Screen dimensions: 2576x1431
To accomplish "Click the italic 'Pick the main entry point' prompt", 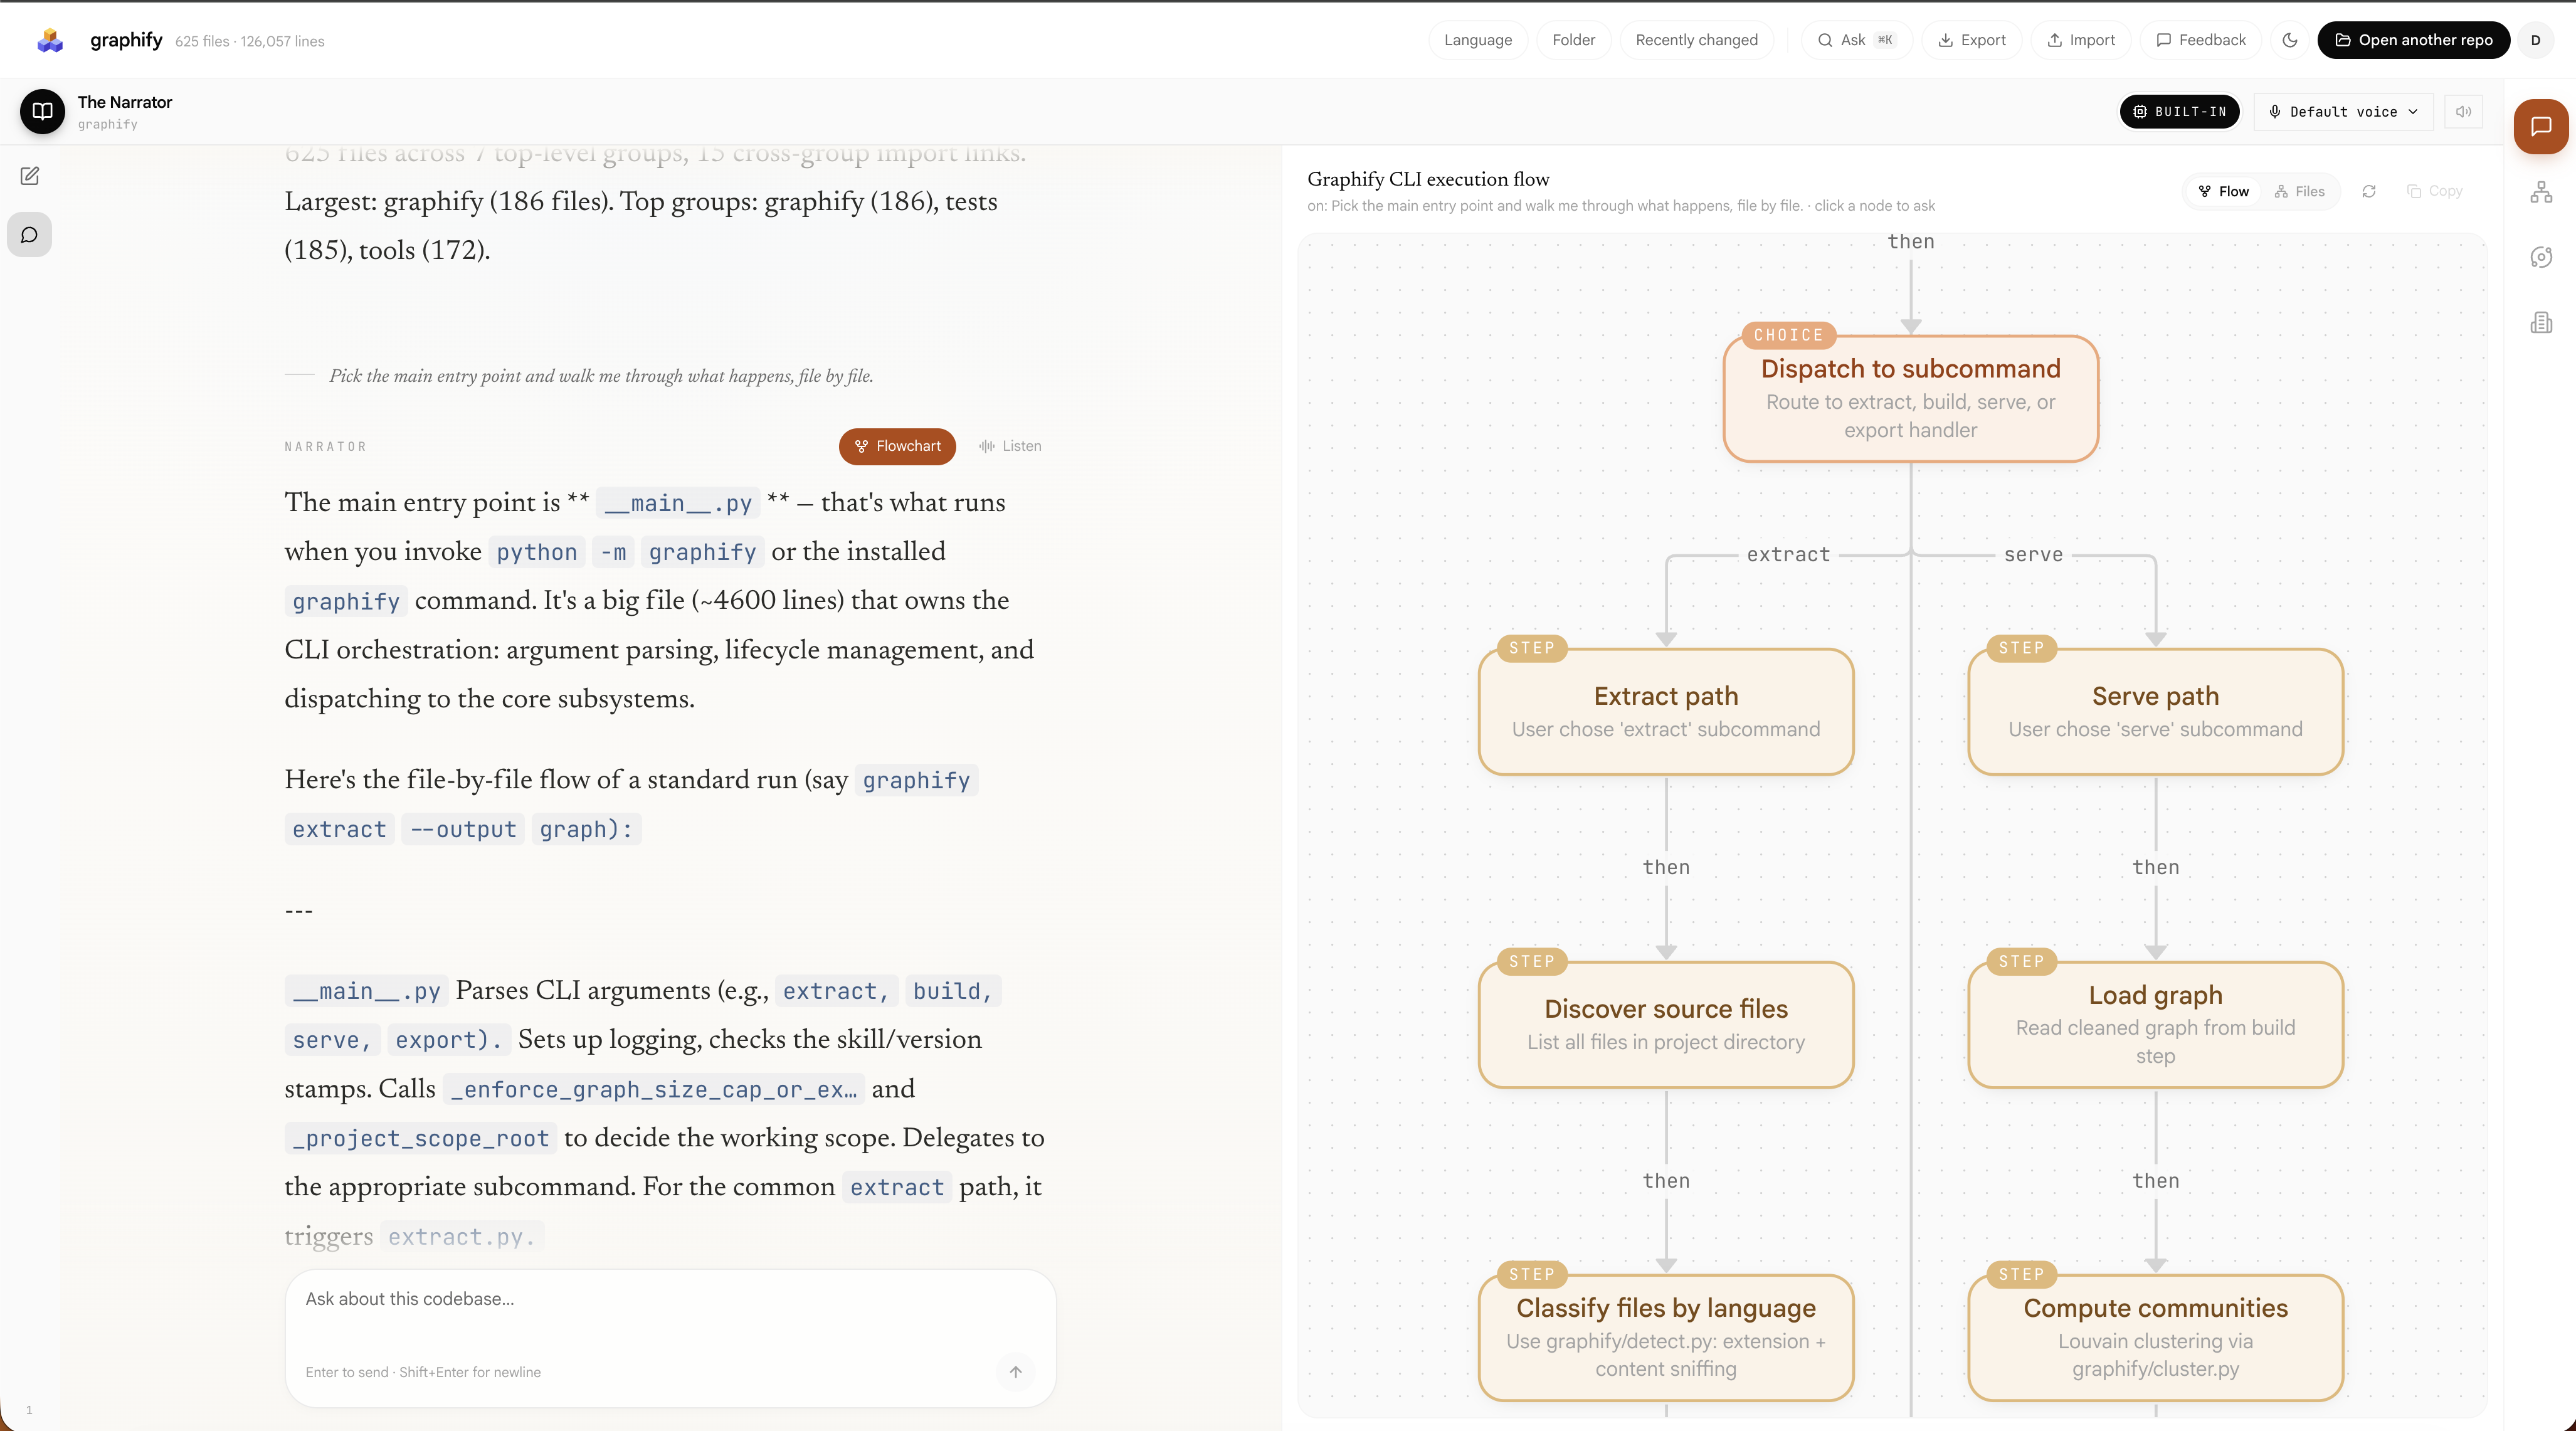I will [601, 376].
